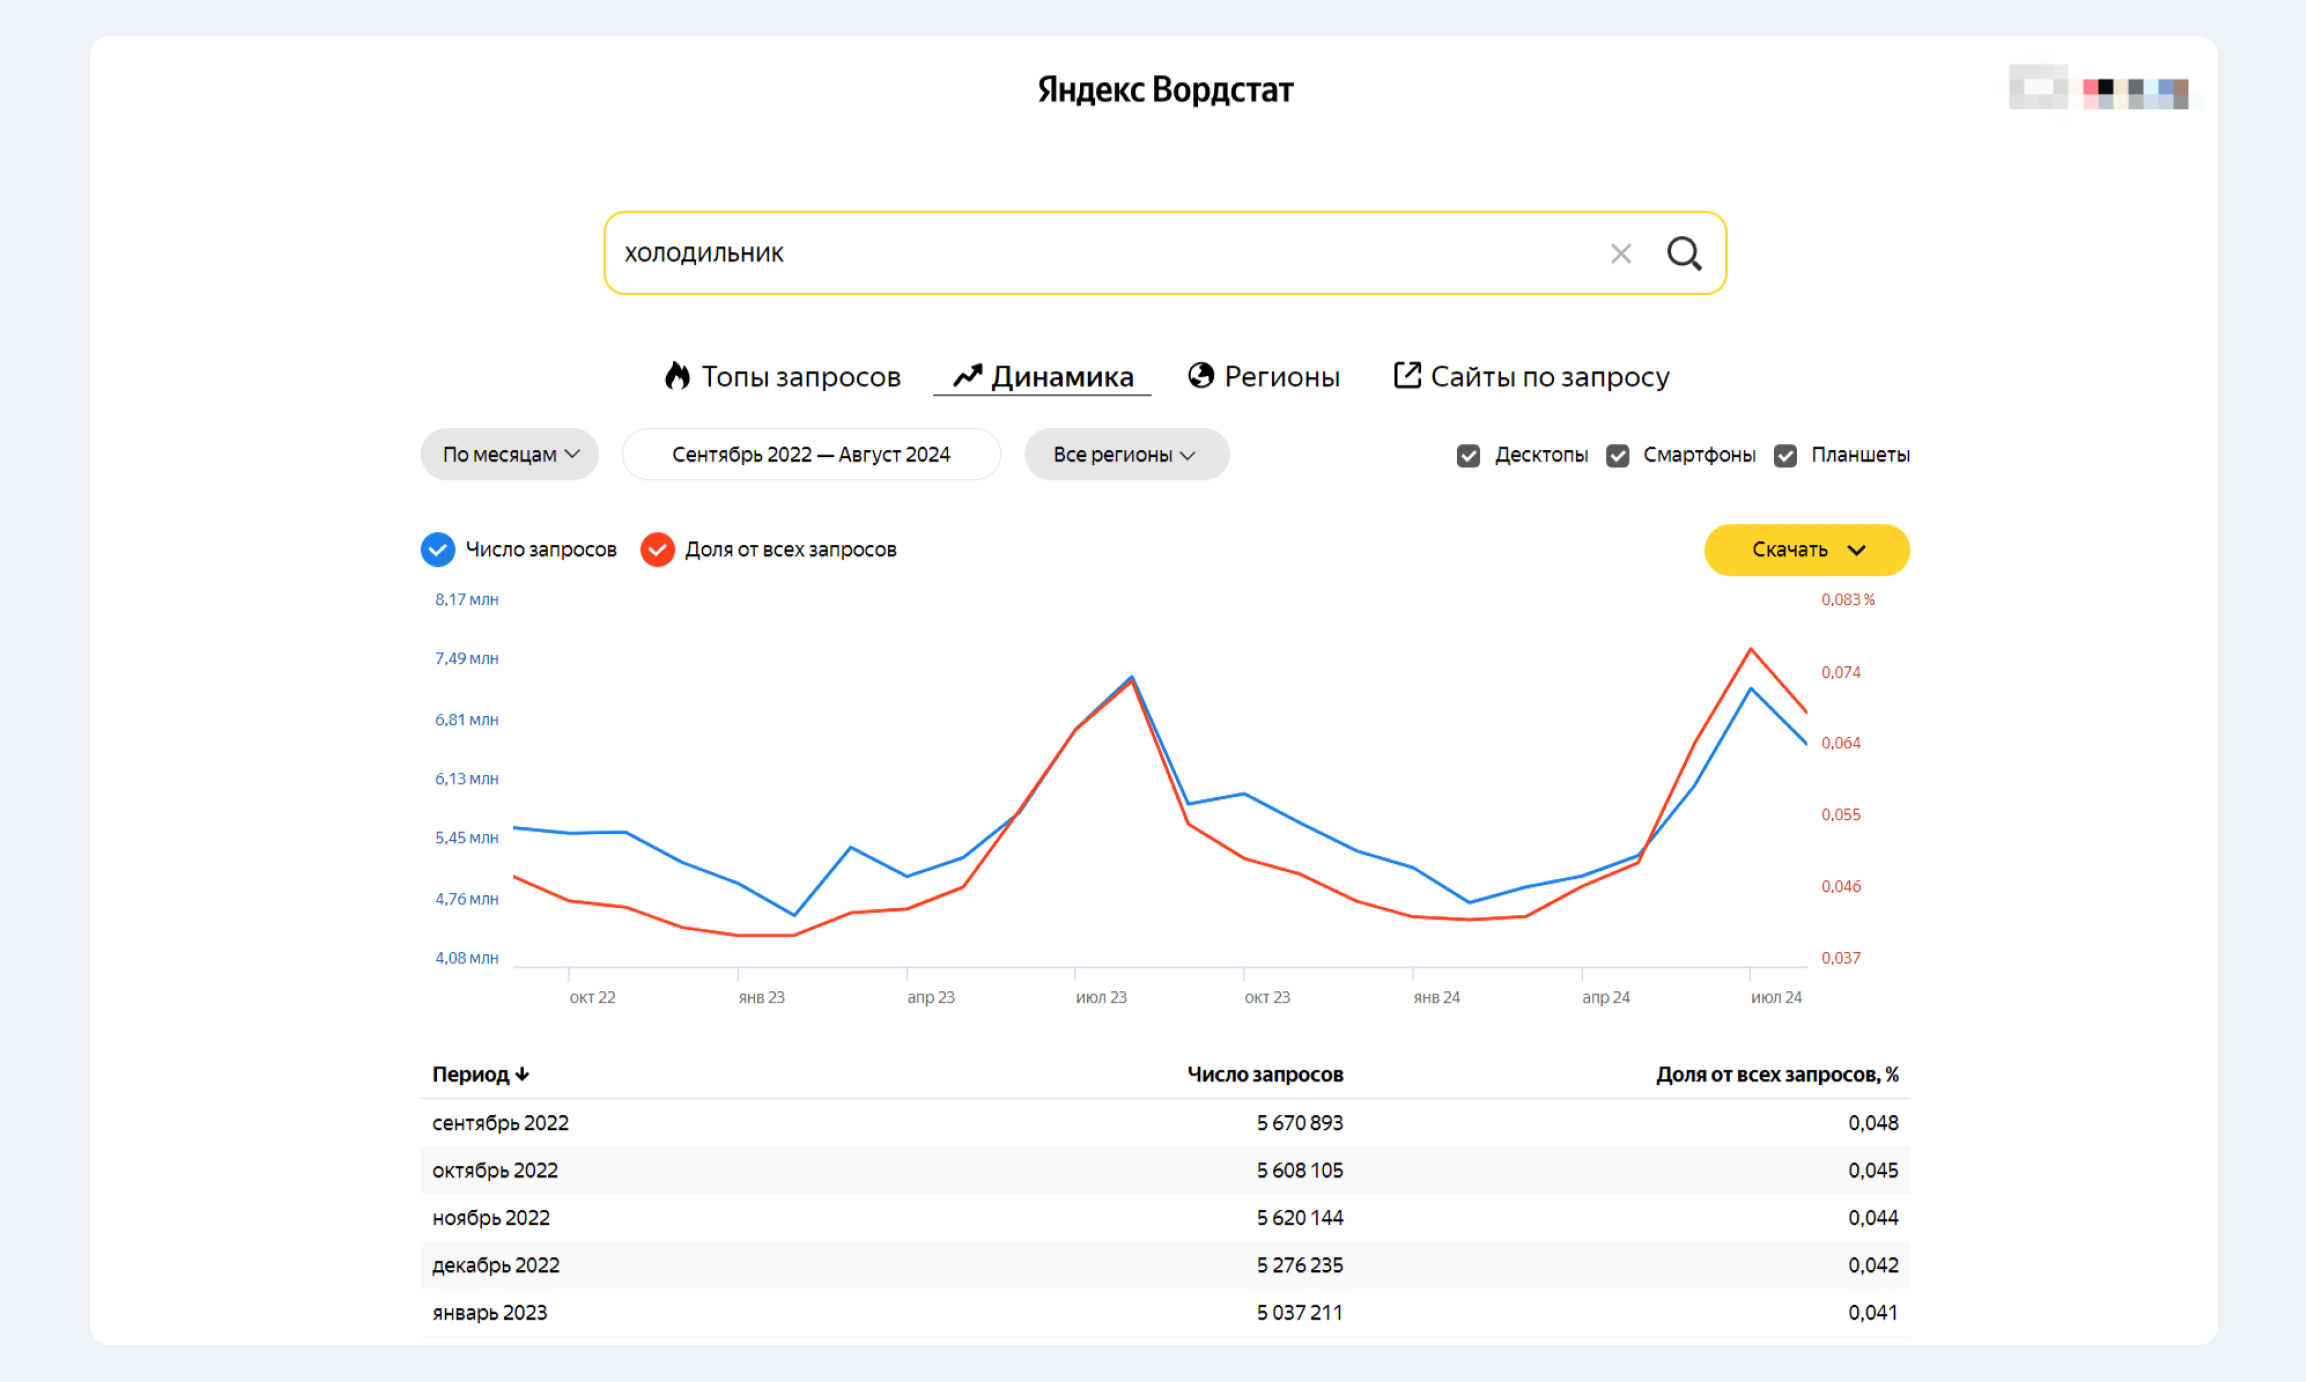Select the ноябрь 2022 row
The height and width of the screenshot is (1382, 2306).
point(1165,1218)
